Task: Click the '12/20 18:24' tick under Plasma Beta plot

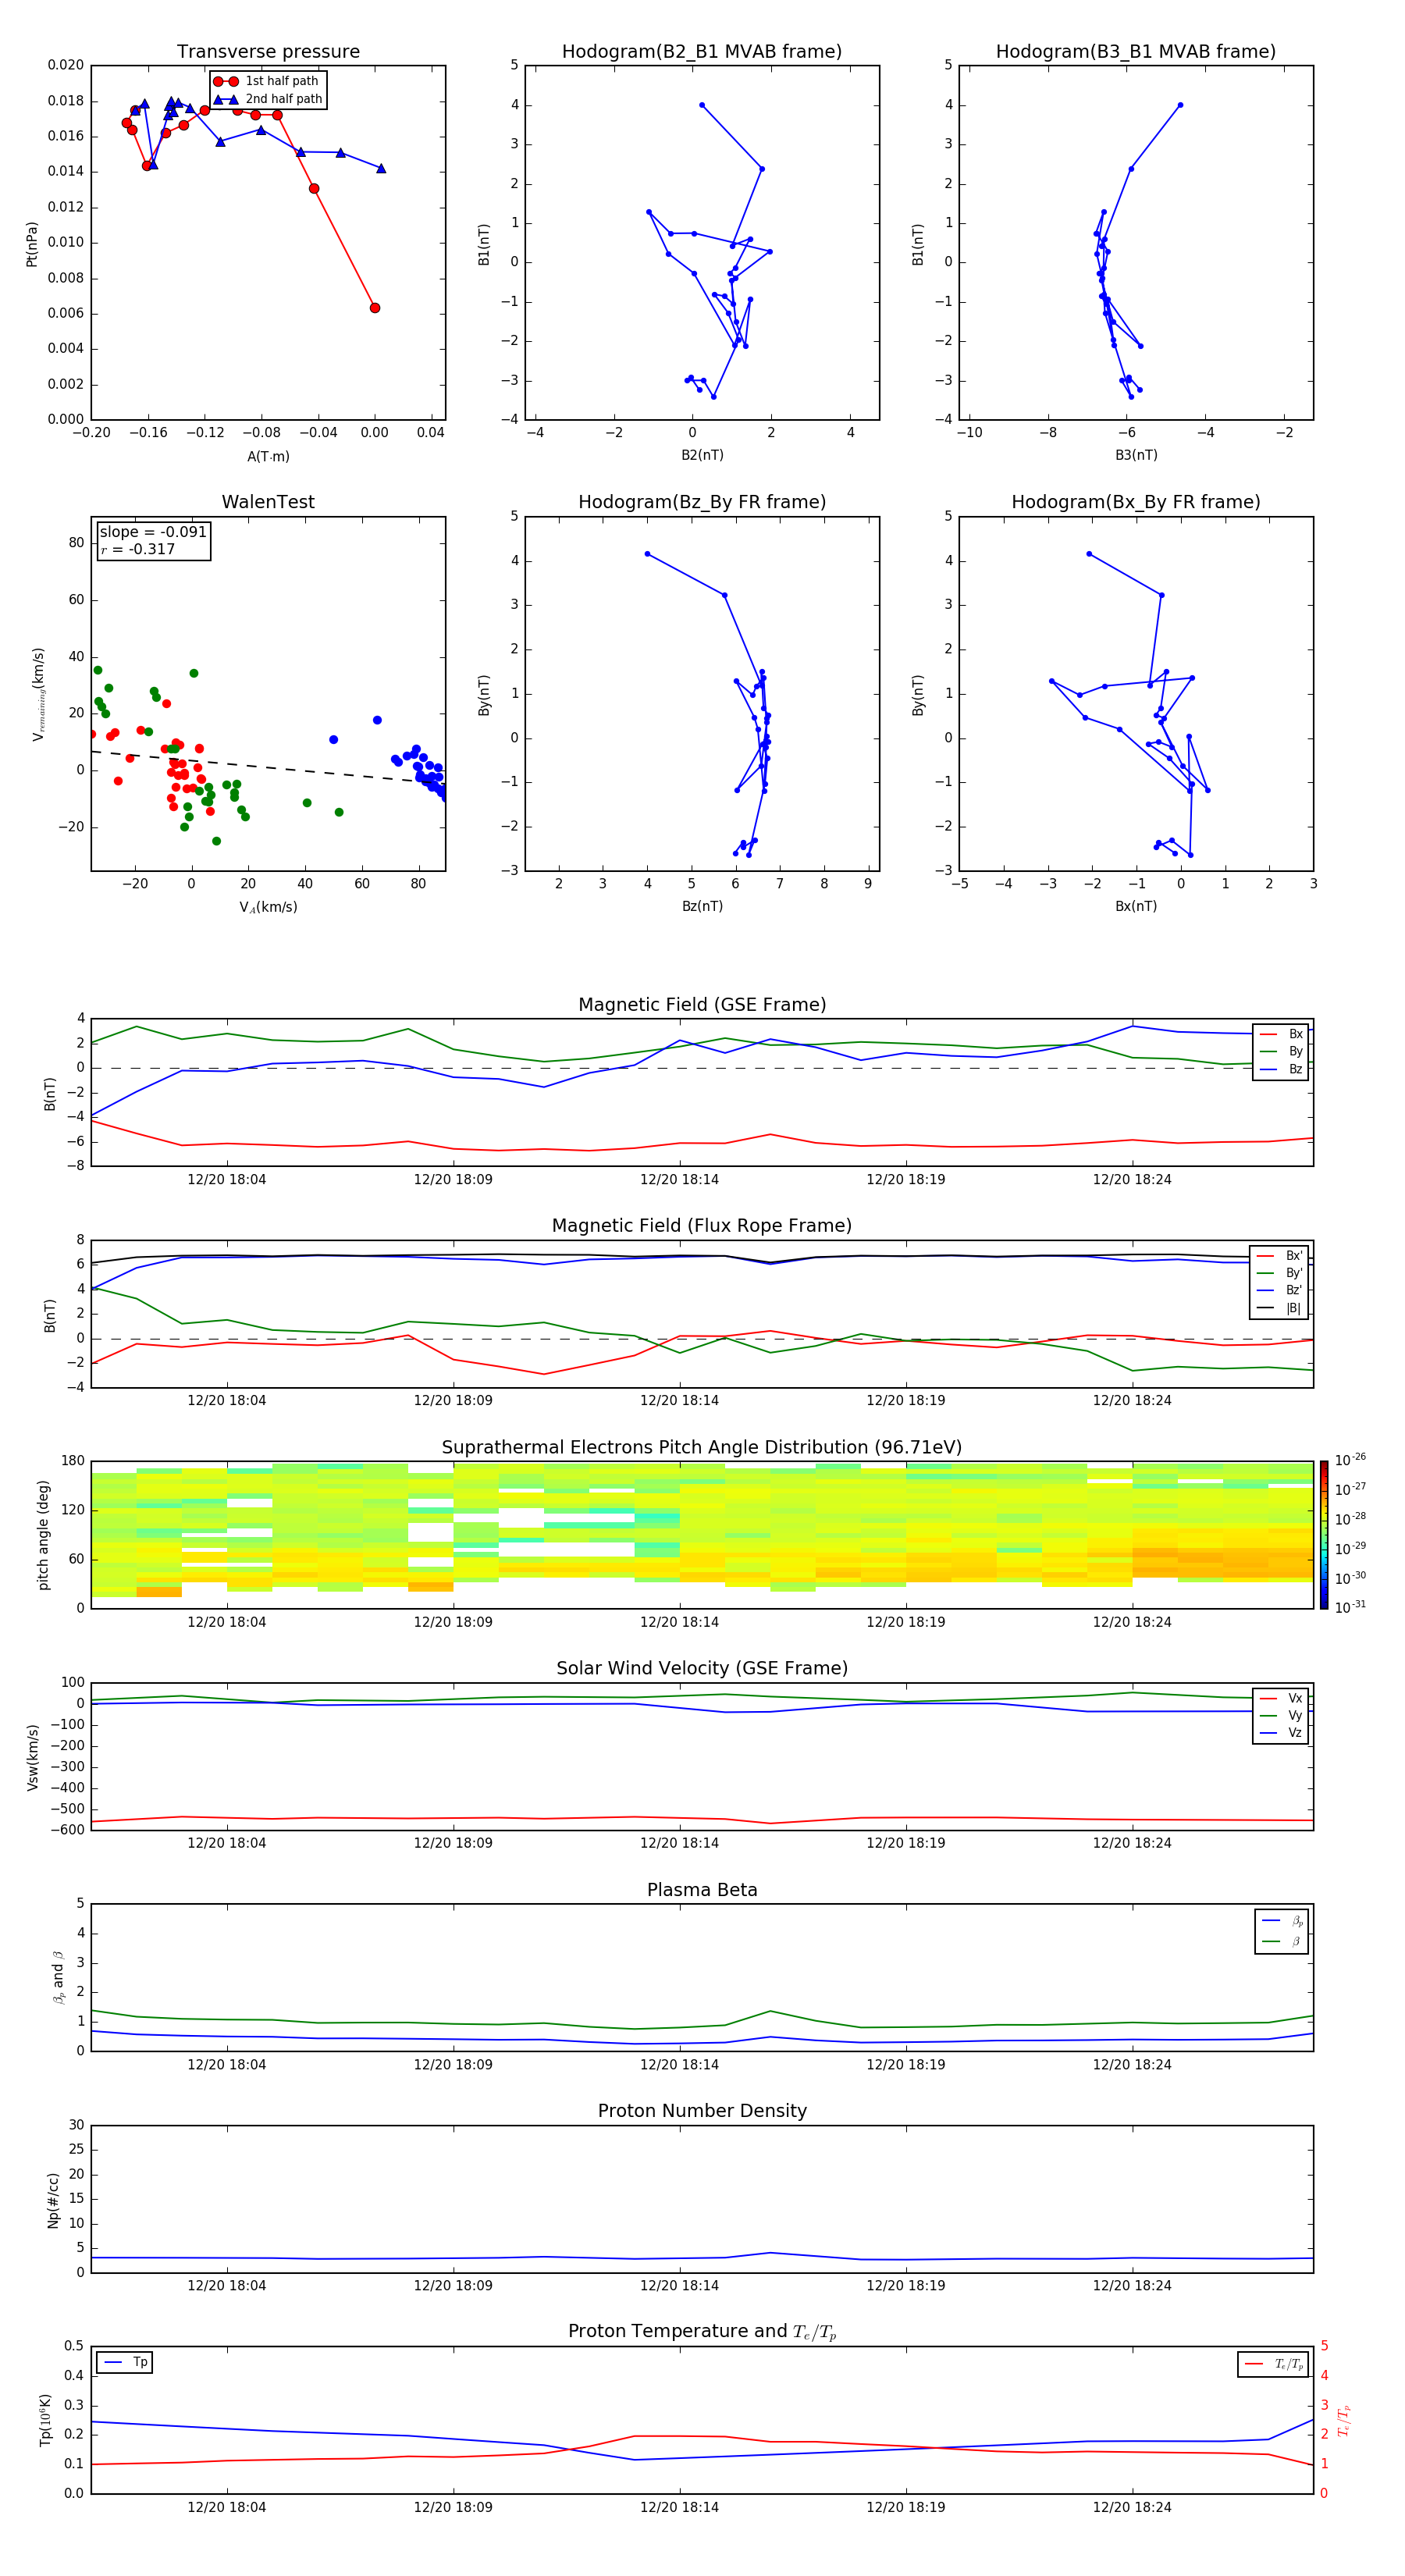Action: [1132, 2064]
